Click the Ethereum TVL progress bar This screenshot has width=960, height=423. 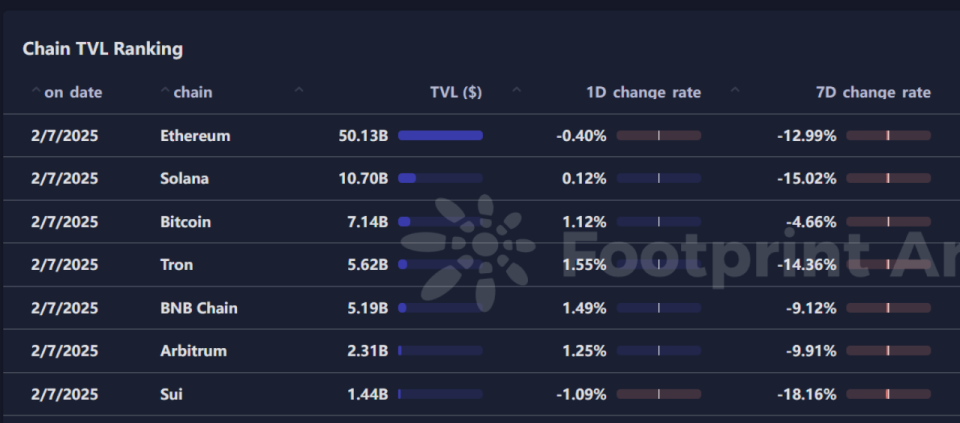tap(440, 135)
